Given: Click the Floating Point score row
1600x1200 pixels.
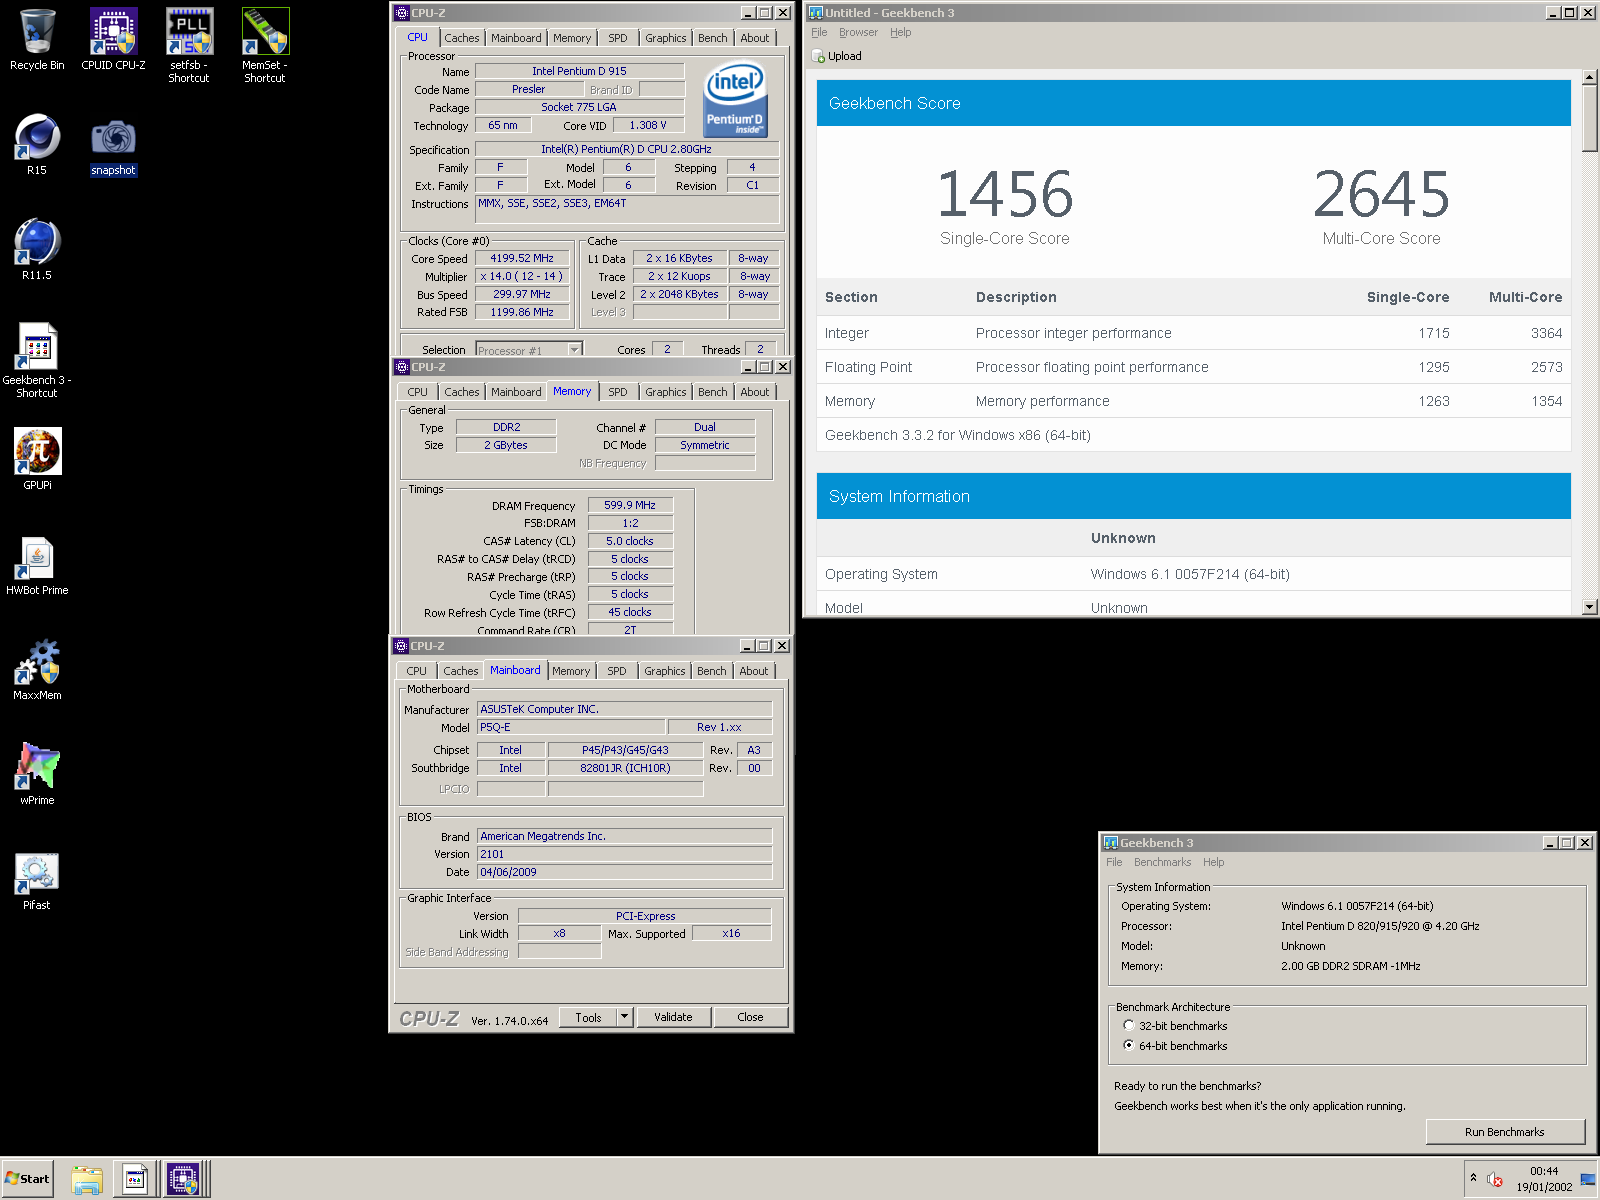Looking at the screenshot, I should coord(1193,367).
